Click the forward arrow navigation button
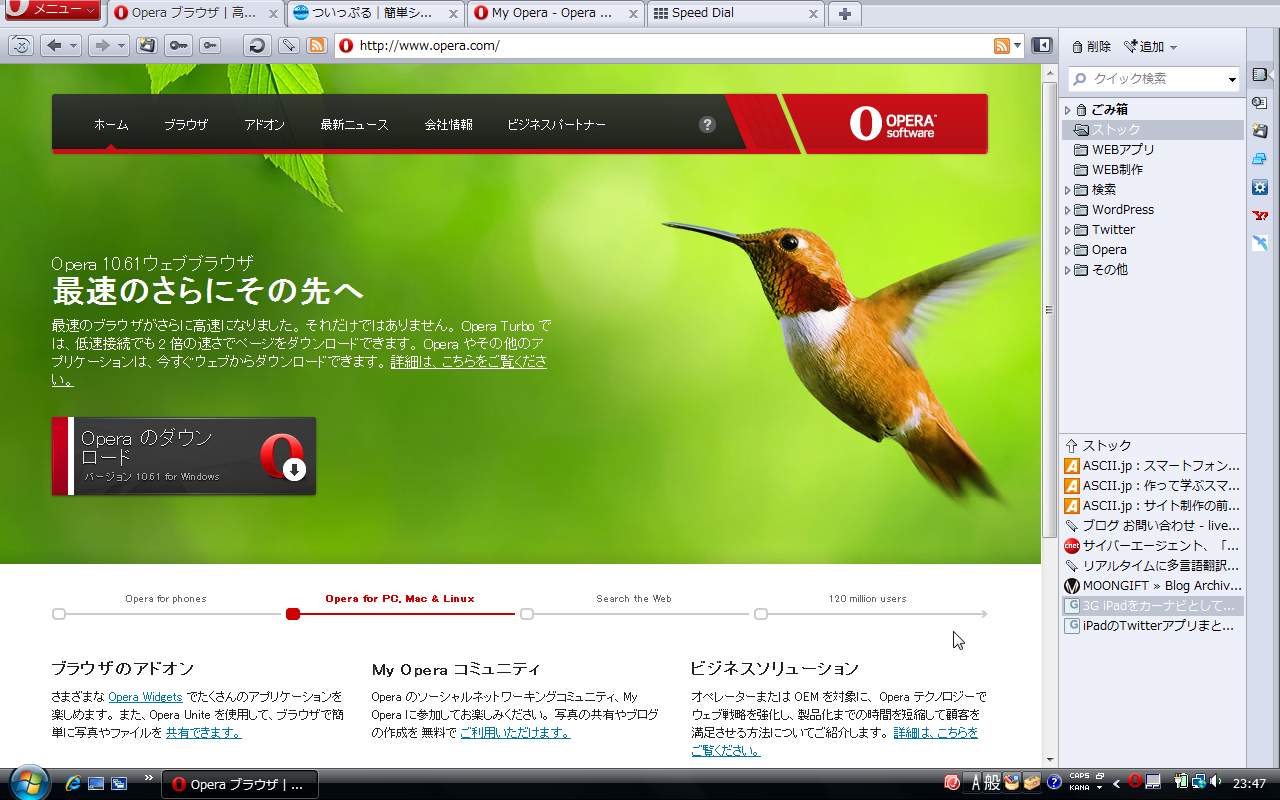Image resolution: width=1280 pixels, height=800 pixels. (102, 45)
